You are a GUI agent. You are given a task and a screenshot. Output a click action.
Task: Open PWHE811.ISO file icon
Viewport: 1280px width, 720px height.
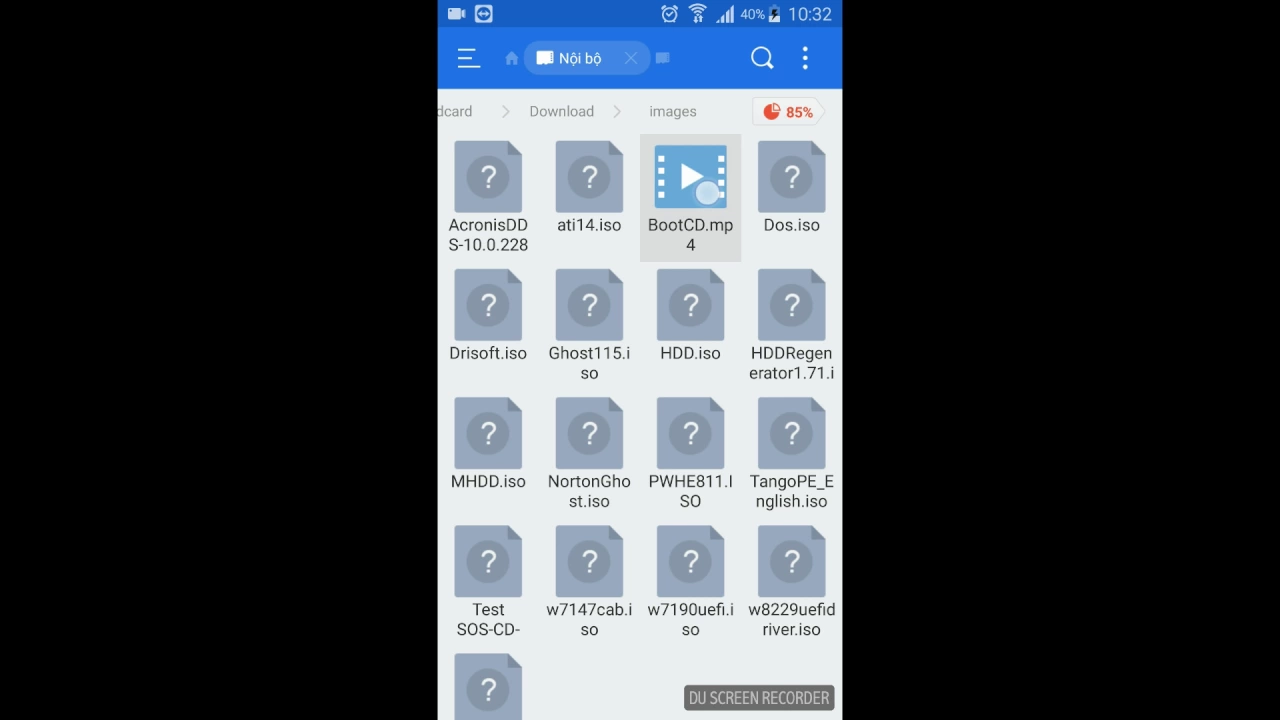690,433
